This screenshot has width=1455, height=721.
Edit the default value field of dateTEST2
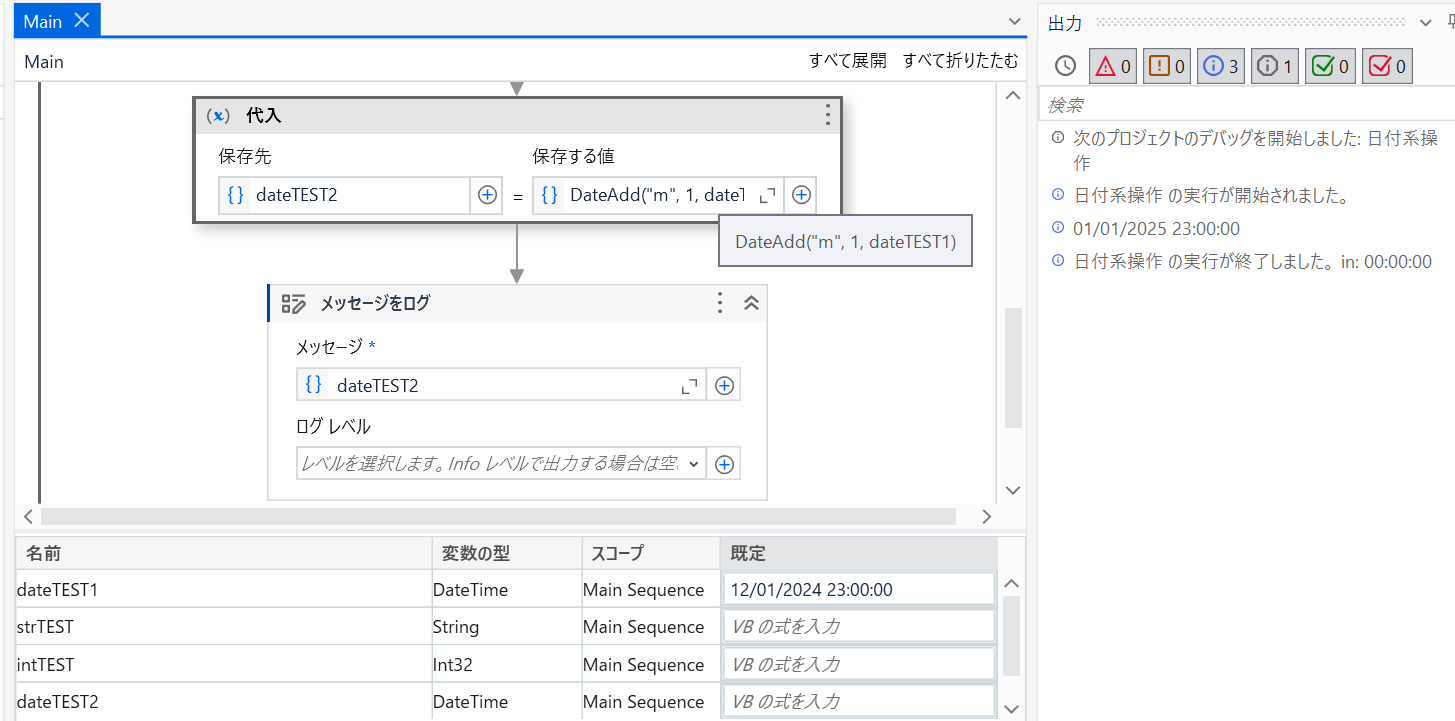858,702
